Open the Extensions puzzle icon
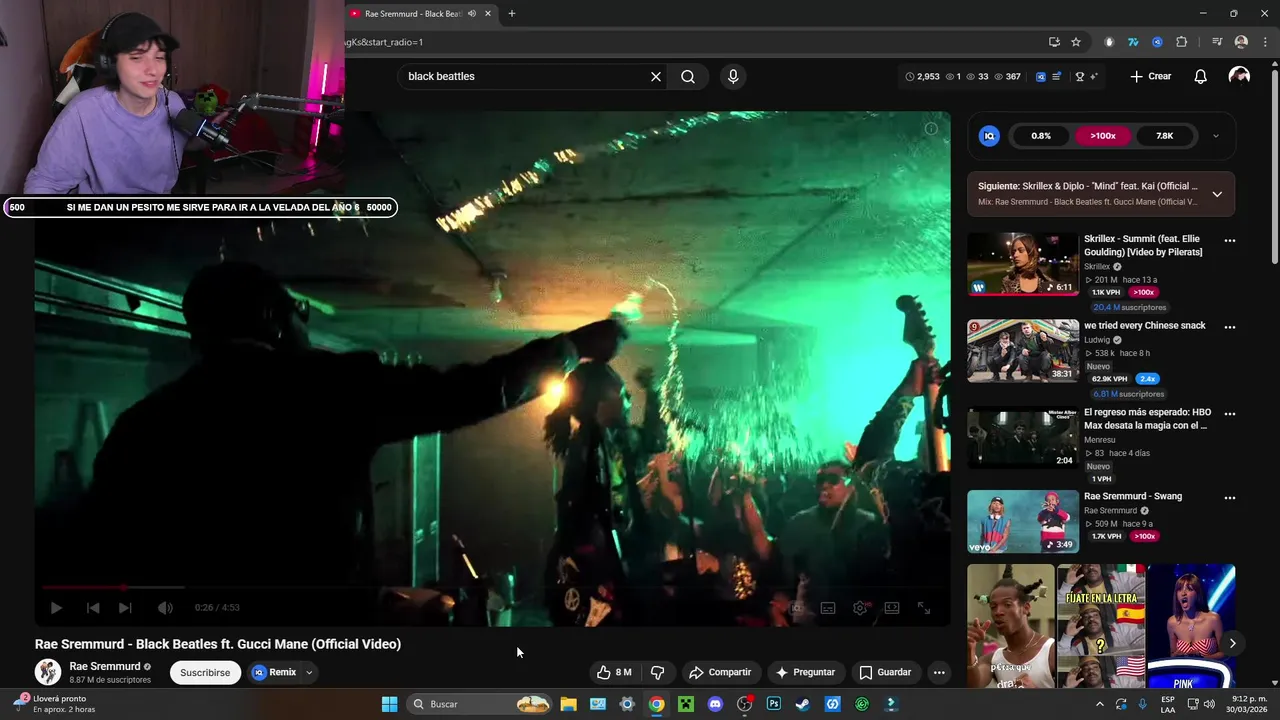The height and width of the screenshot is (720, 1280). 1181,42
